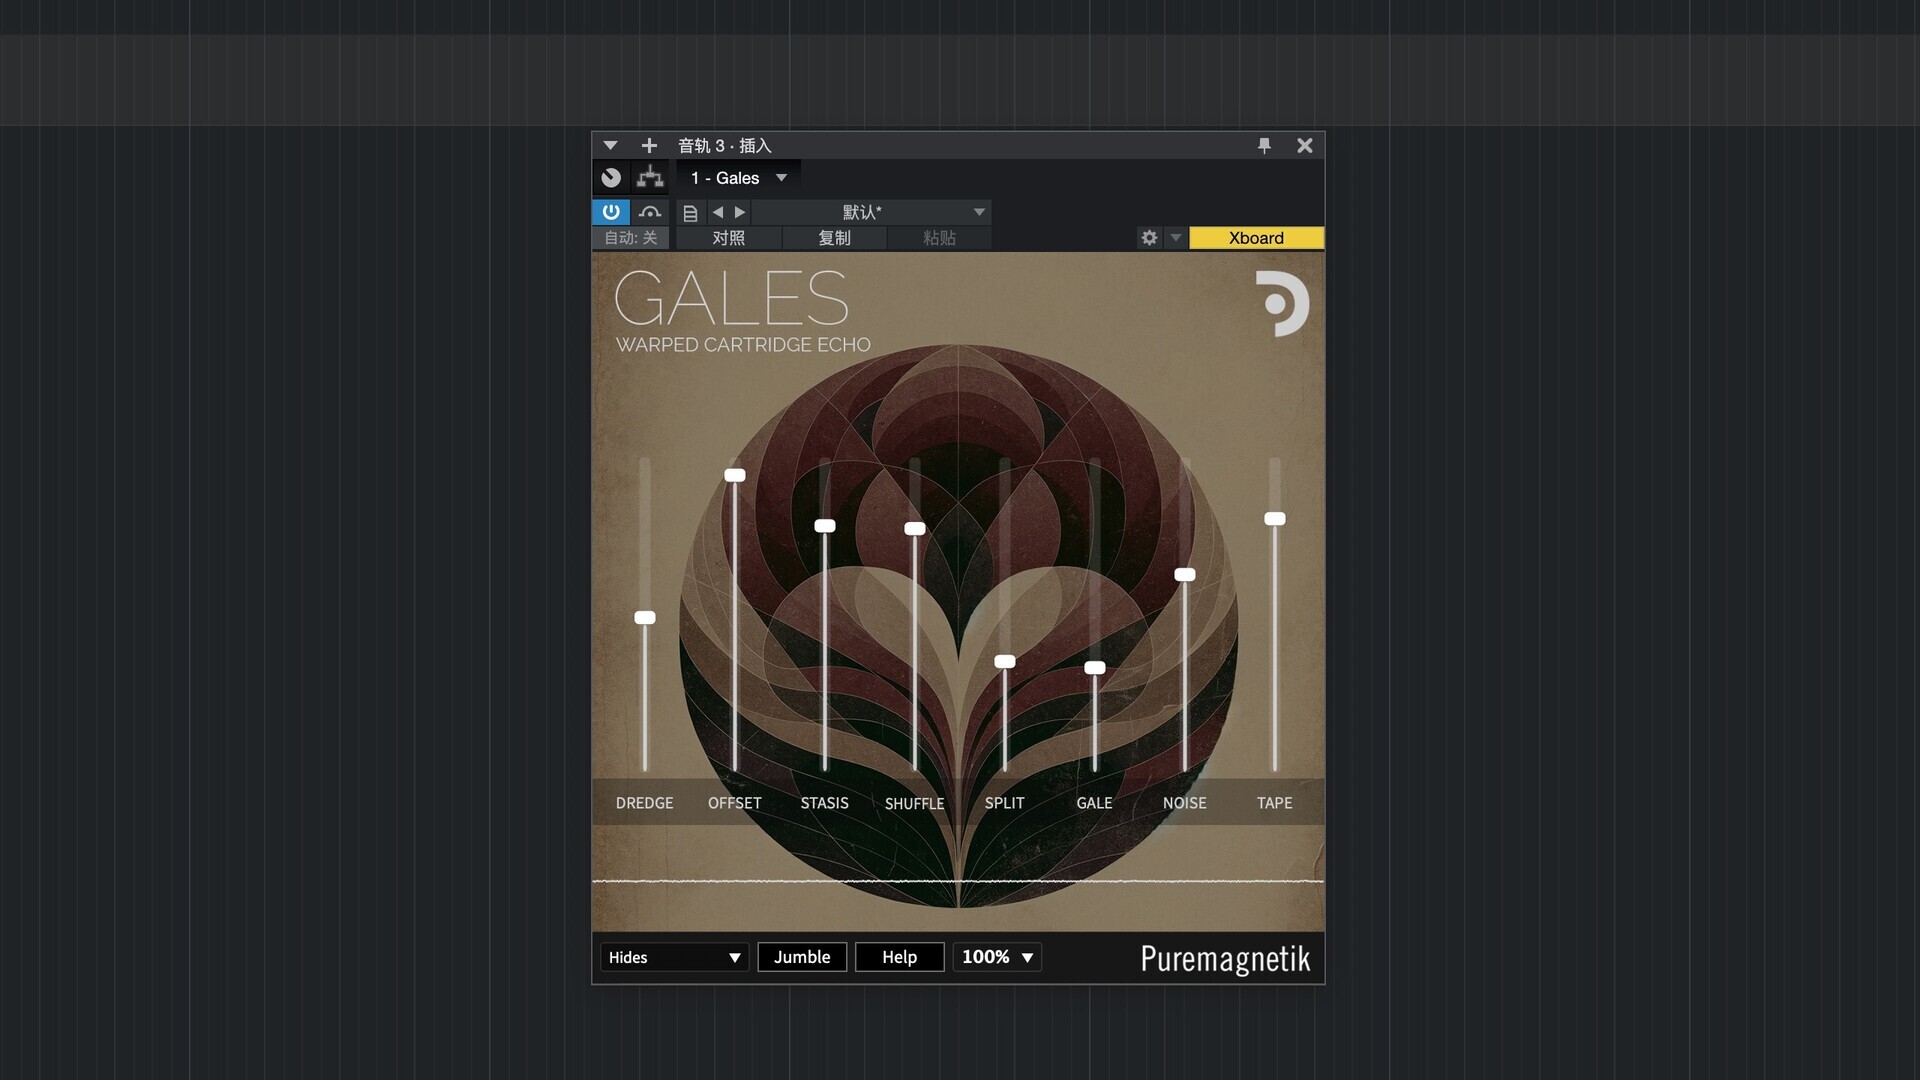Adjust the NOISE slider handle
Image resolution: width=1920 pixels, height=1080 pixels.
tap(1185, 575)
